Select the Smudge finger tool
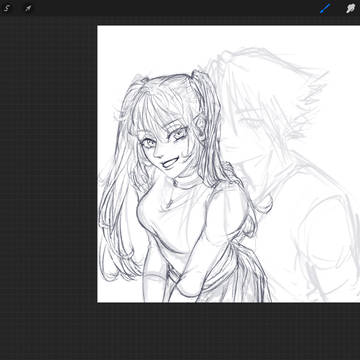The image size is (360, 360). click(x=350, y=8)
